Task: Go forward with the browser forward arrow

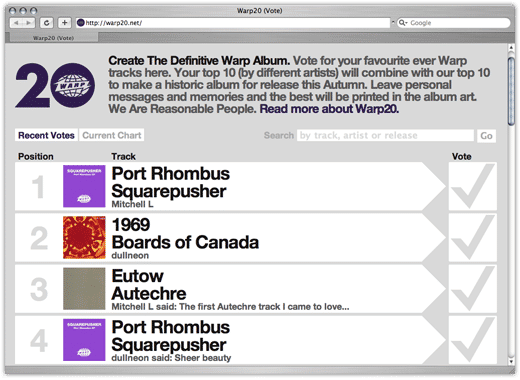Action: (29, 23)
